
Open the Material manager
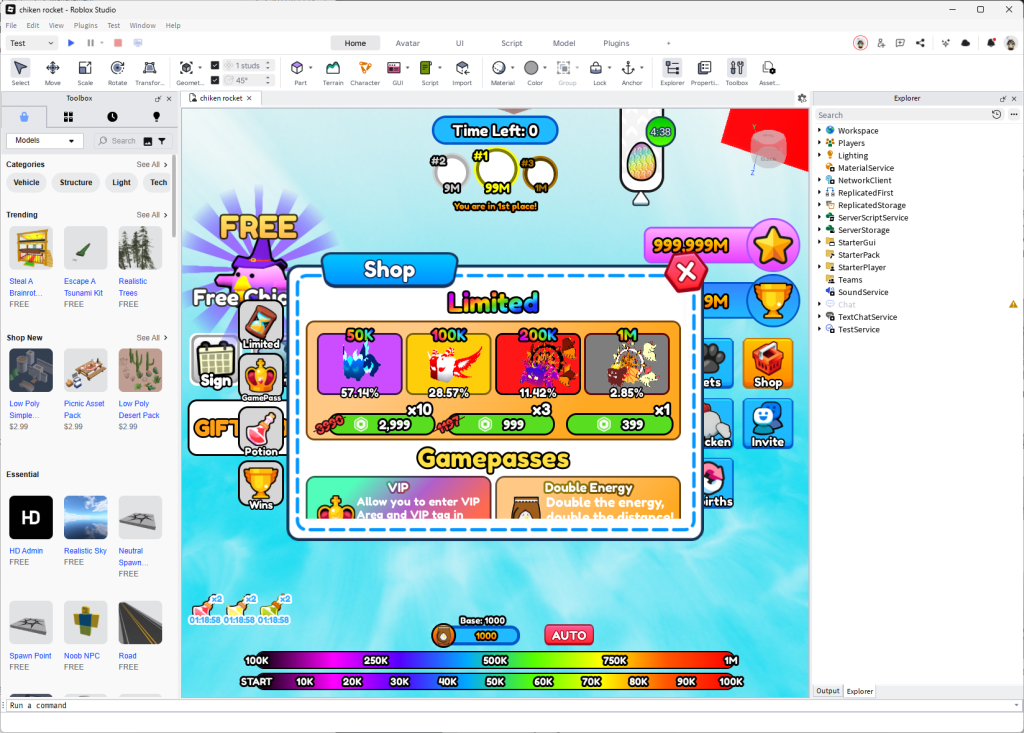coord(498,67)
